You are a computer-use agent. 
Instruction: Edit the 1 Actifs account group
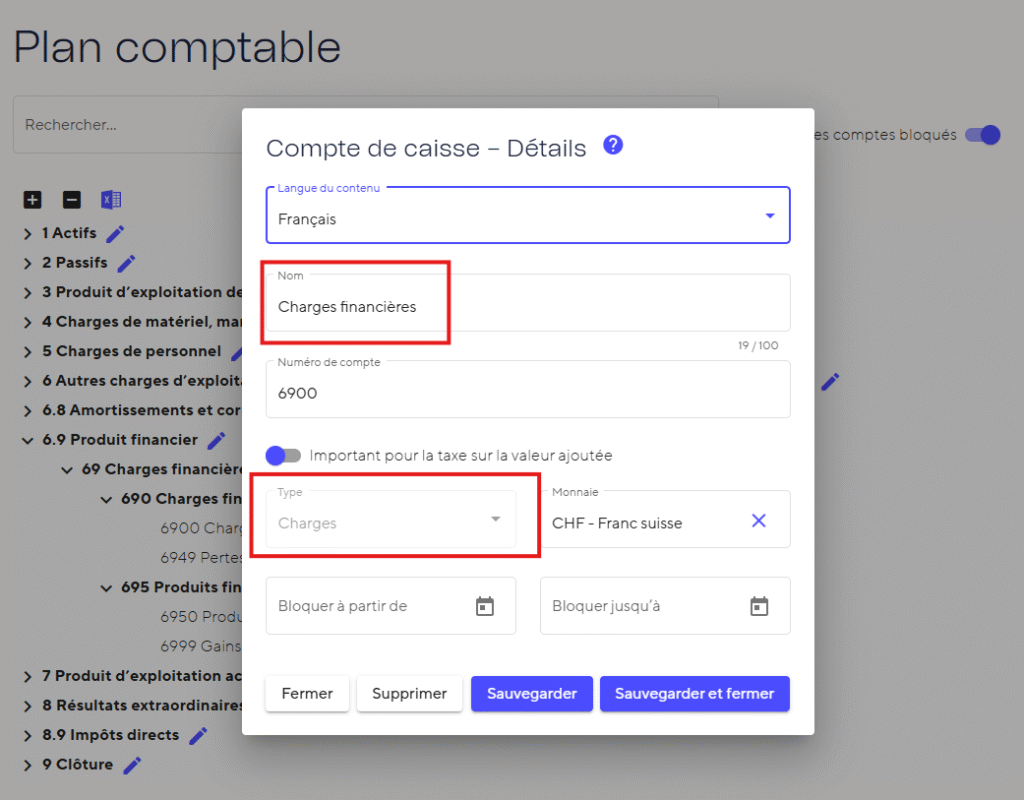click(x=116, y=234)
